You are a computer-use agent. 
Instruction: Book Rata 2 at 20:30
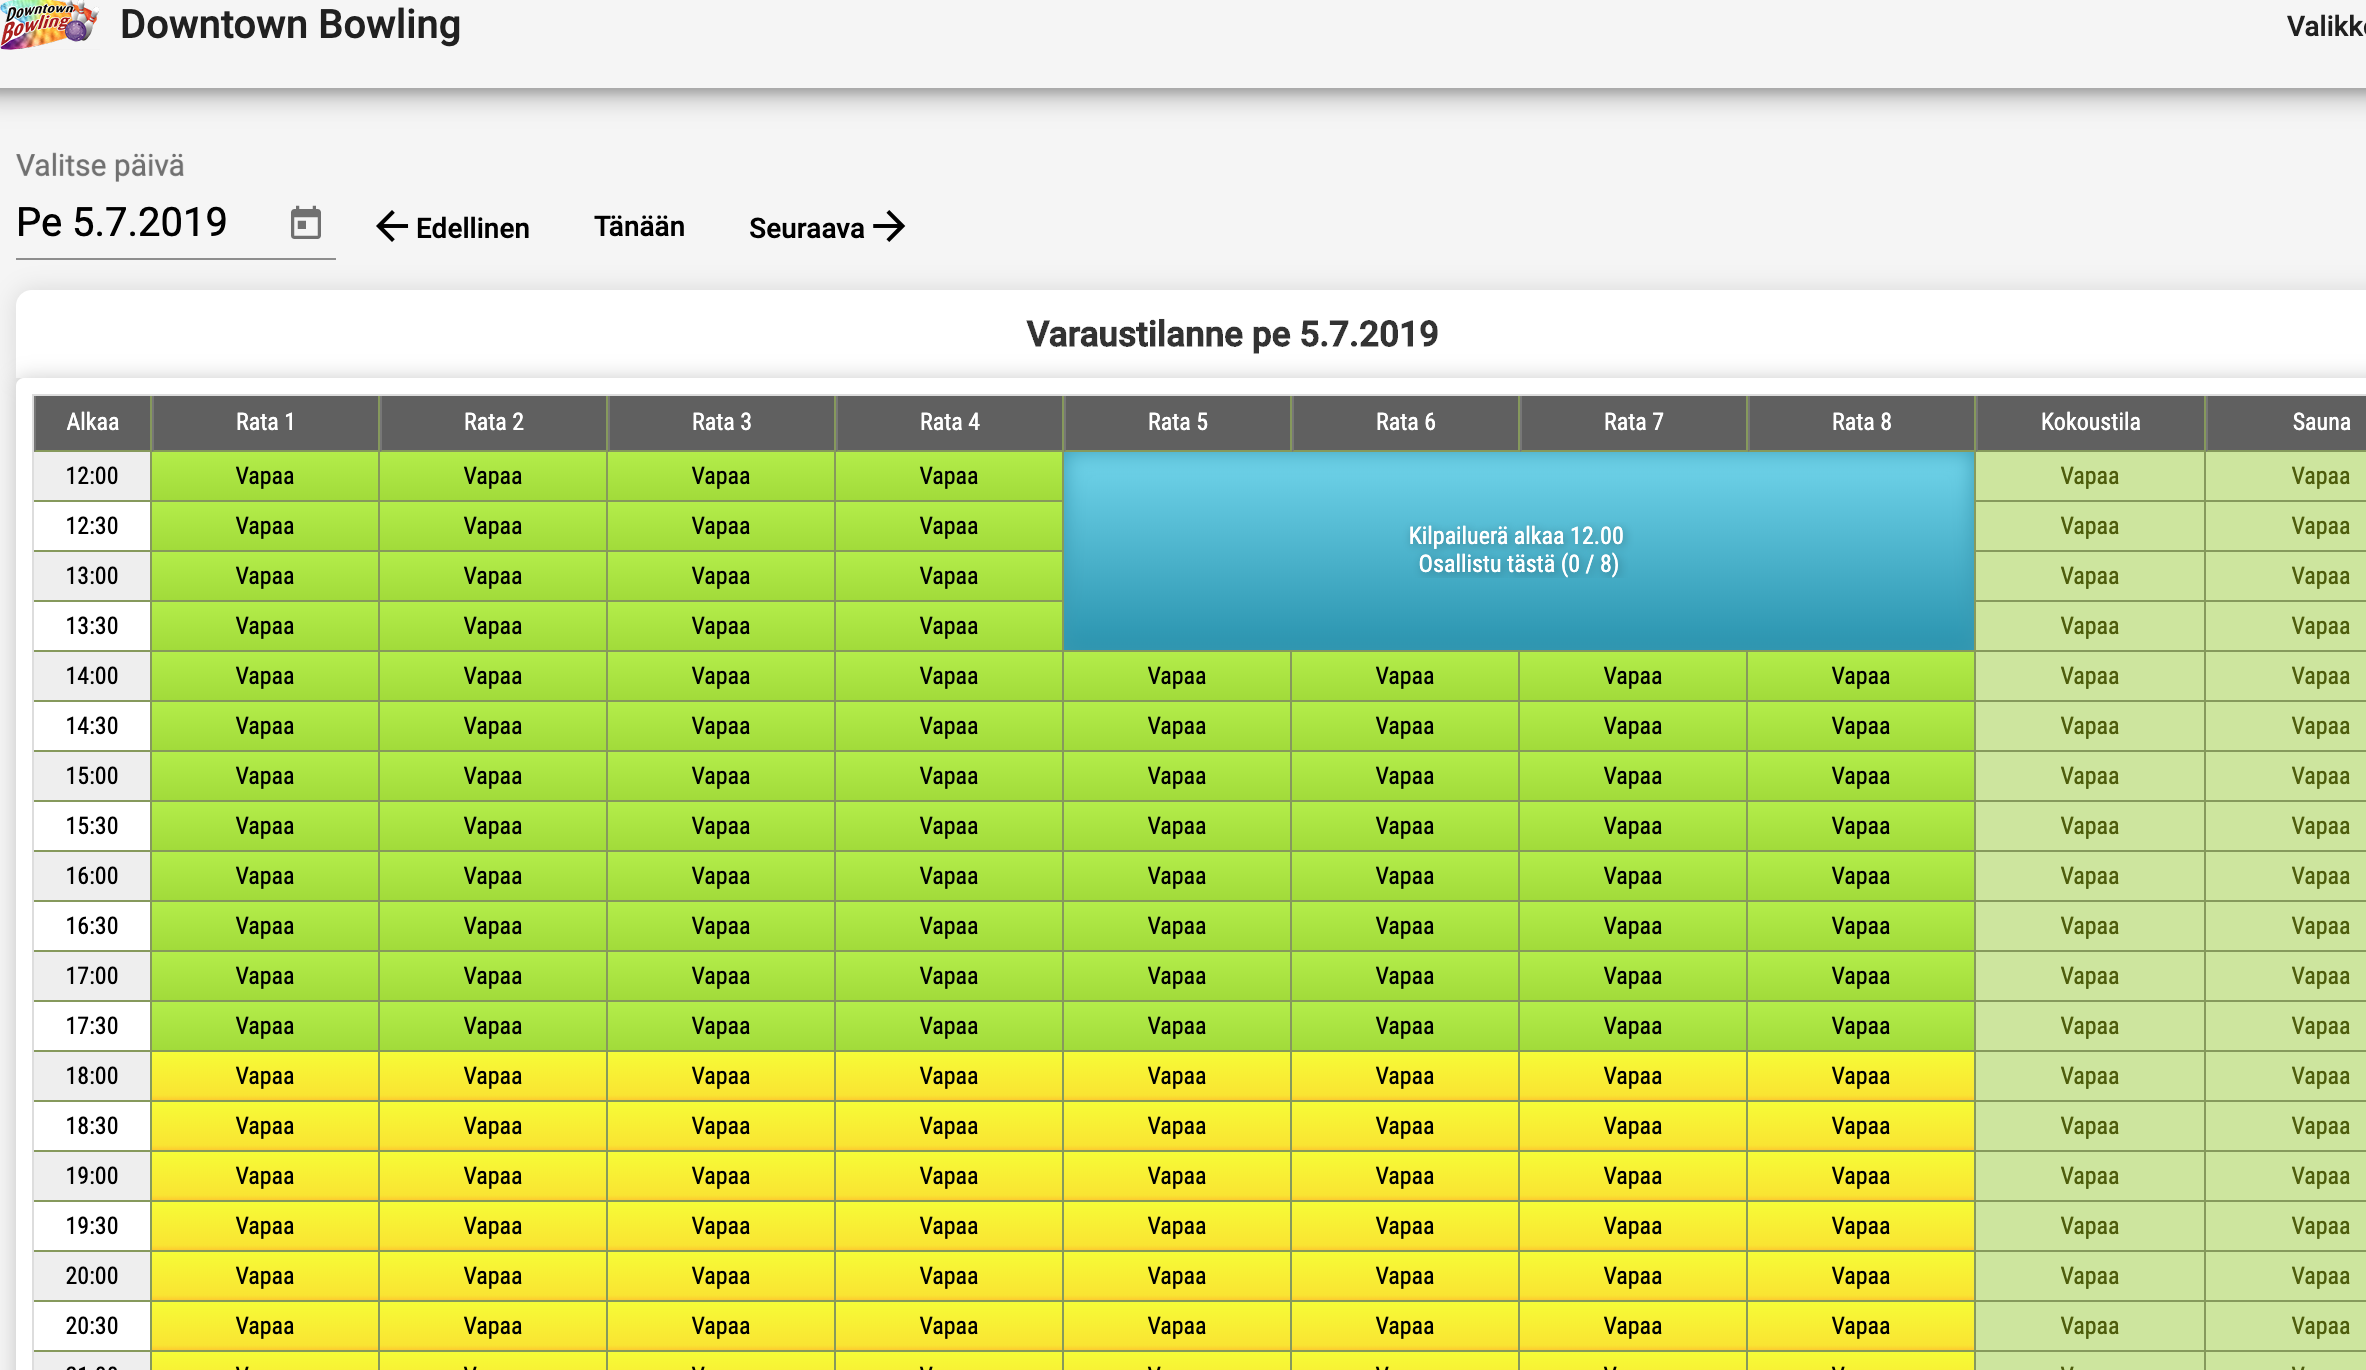pyautogui.click(x=493, y=1326)
